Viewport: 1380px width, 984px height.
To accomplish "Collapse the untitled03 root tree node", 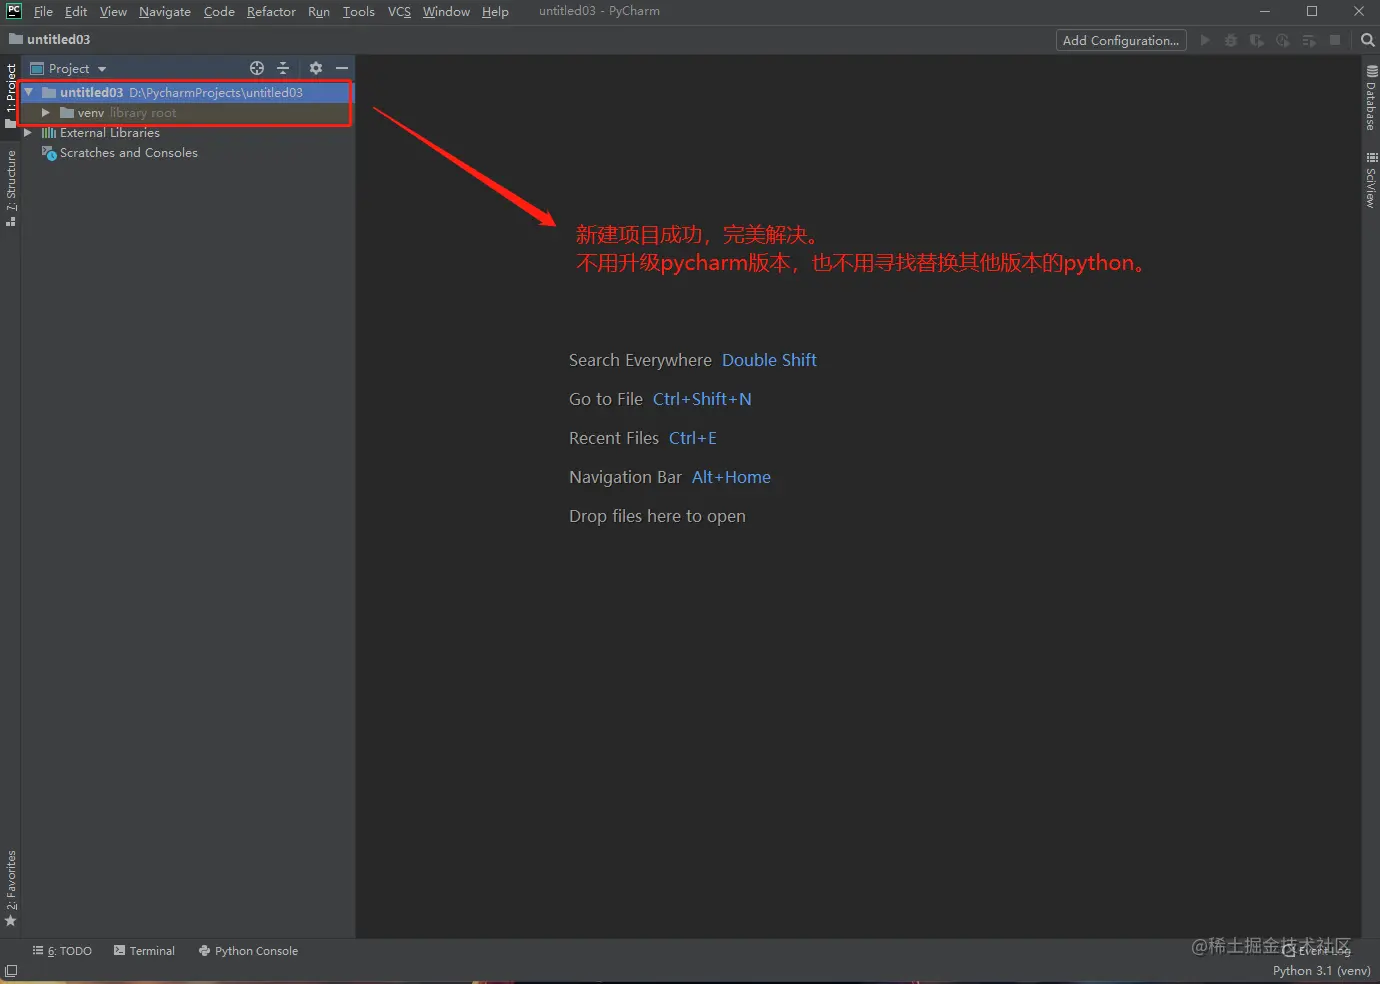I will coord(29,92).
